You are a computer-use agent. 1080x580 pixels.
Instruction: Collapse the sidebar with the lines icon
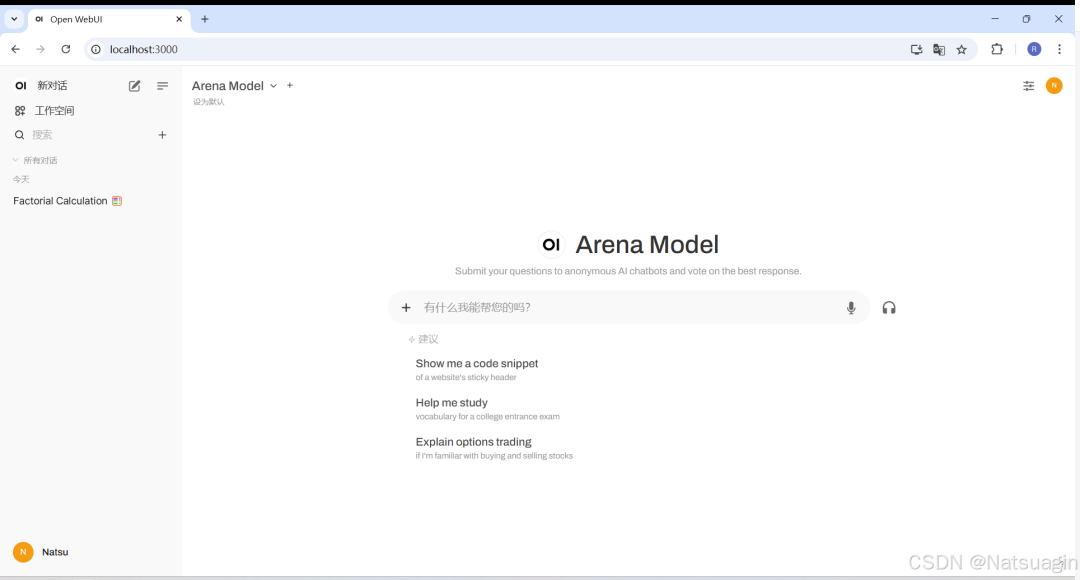(163, 86)
